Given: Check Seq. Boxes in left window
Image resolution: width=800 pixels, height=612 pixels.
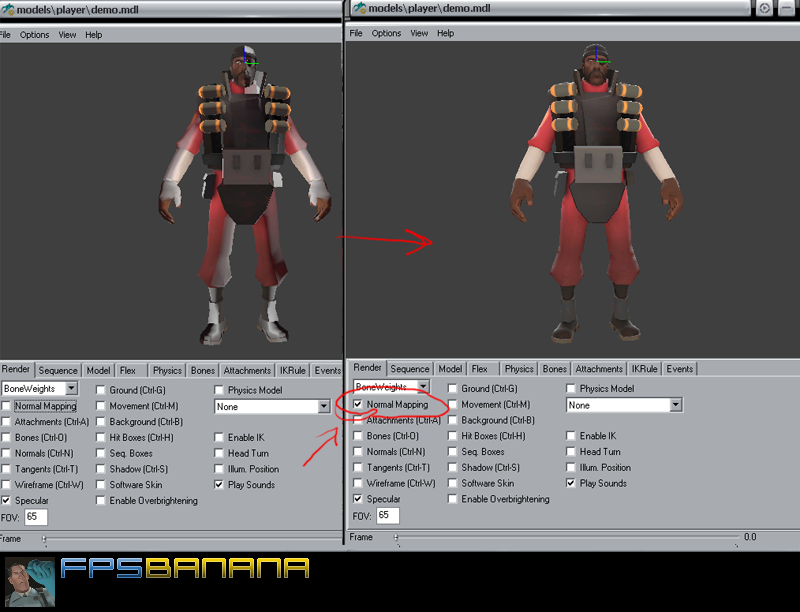Looking at the screenshot, I should point(101,453).
